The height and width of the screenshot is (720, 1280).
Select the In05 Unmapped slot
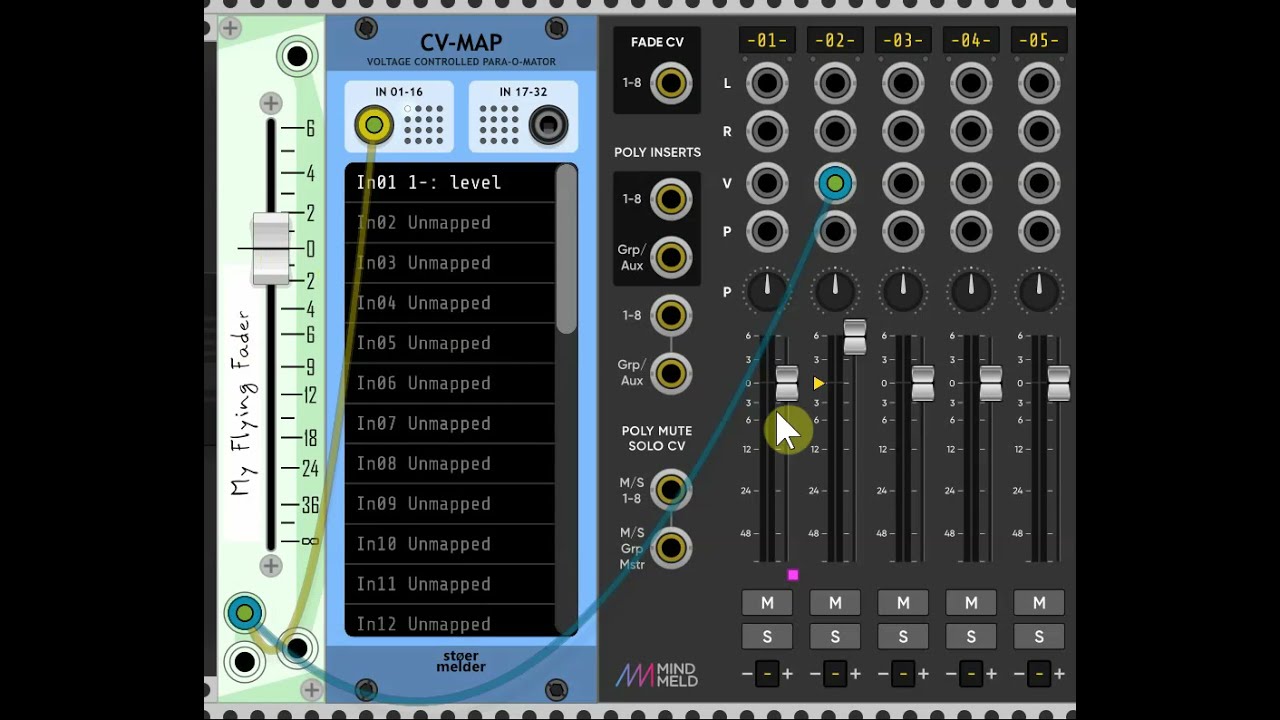click(450, 343)
